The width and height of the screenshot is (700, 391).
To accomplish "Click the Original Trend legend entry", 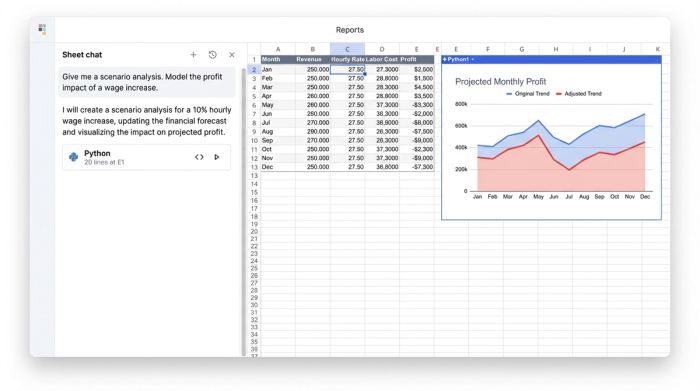I will pyautogui.click(x=528, y=94).
